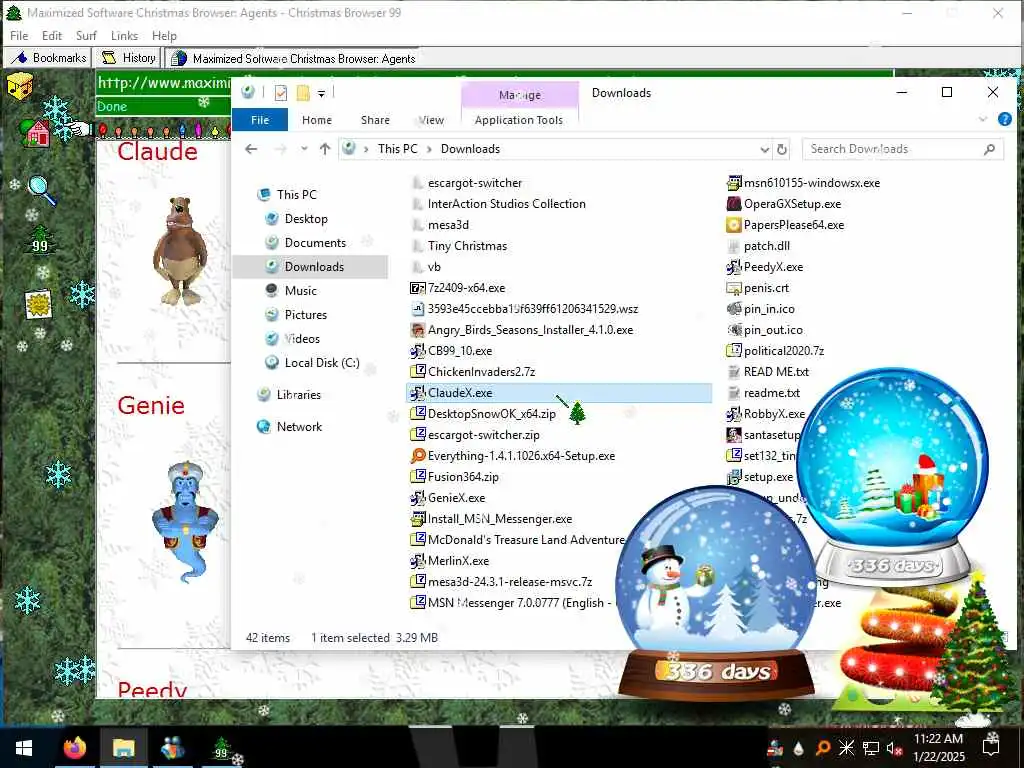Click the Christmas Browser 99 taskbar icon
The height and width of the screenshot is (768, 1024).
click(x=223, y=748)
